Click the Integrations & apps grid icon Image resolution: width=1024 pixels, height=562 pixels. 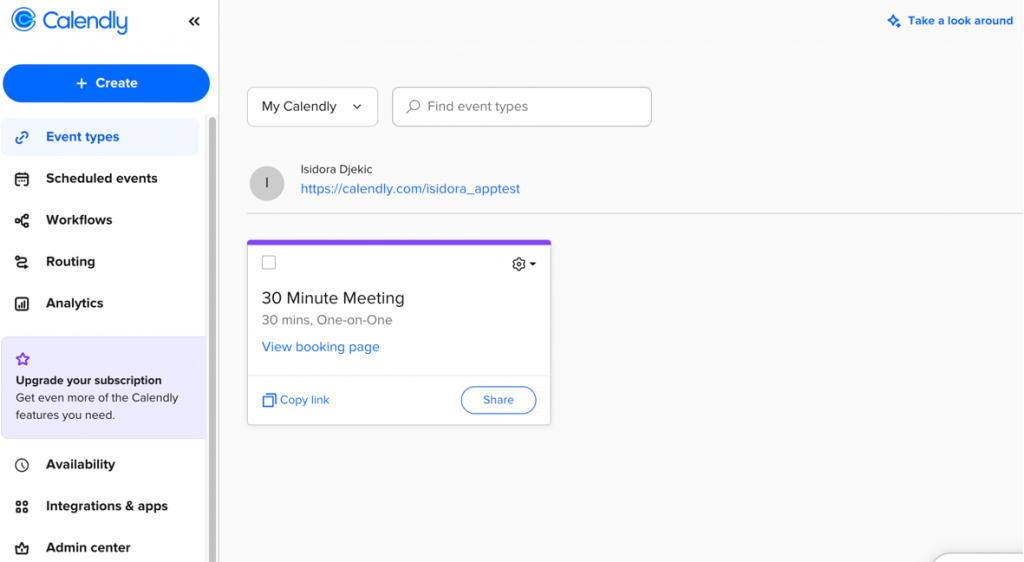[x=22, y=507]
